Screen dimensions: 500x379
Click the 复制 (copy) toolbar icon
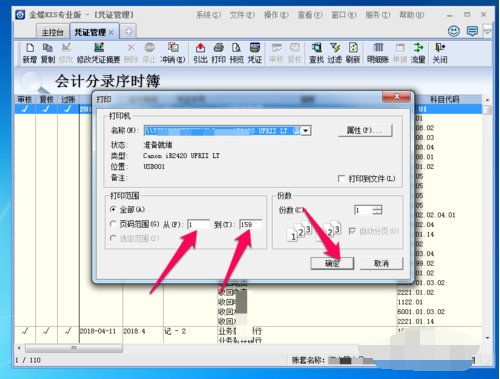pyautogui.click(x=48, y=53)
